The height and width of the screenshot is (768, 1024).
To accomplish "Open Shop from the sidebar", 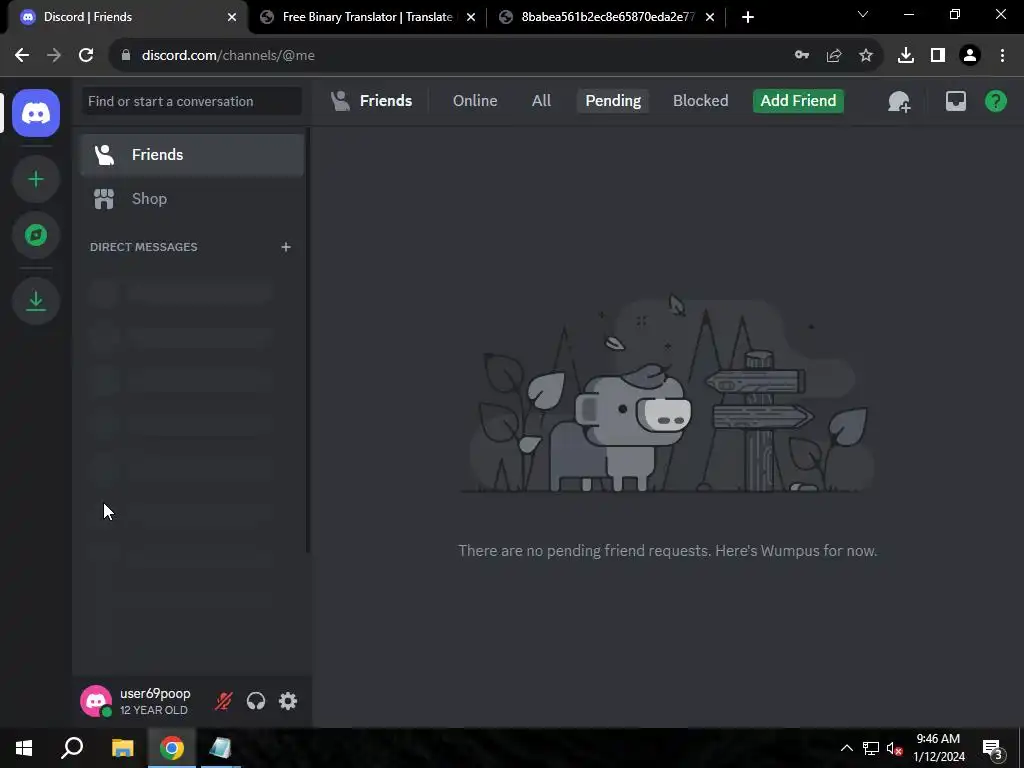I will click(x=192, y=199).
